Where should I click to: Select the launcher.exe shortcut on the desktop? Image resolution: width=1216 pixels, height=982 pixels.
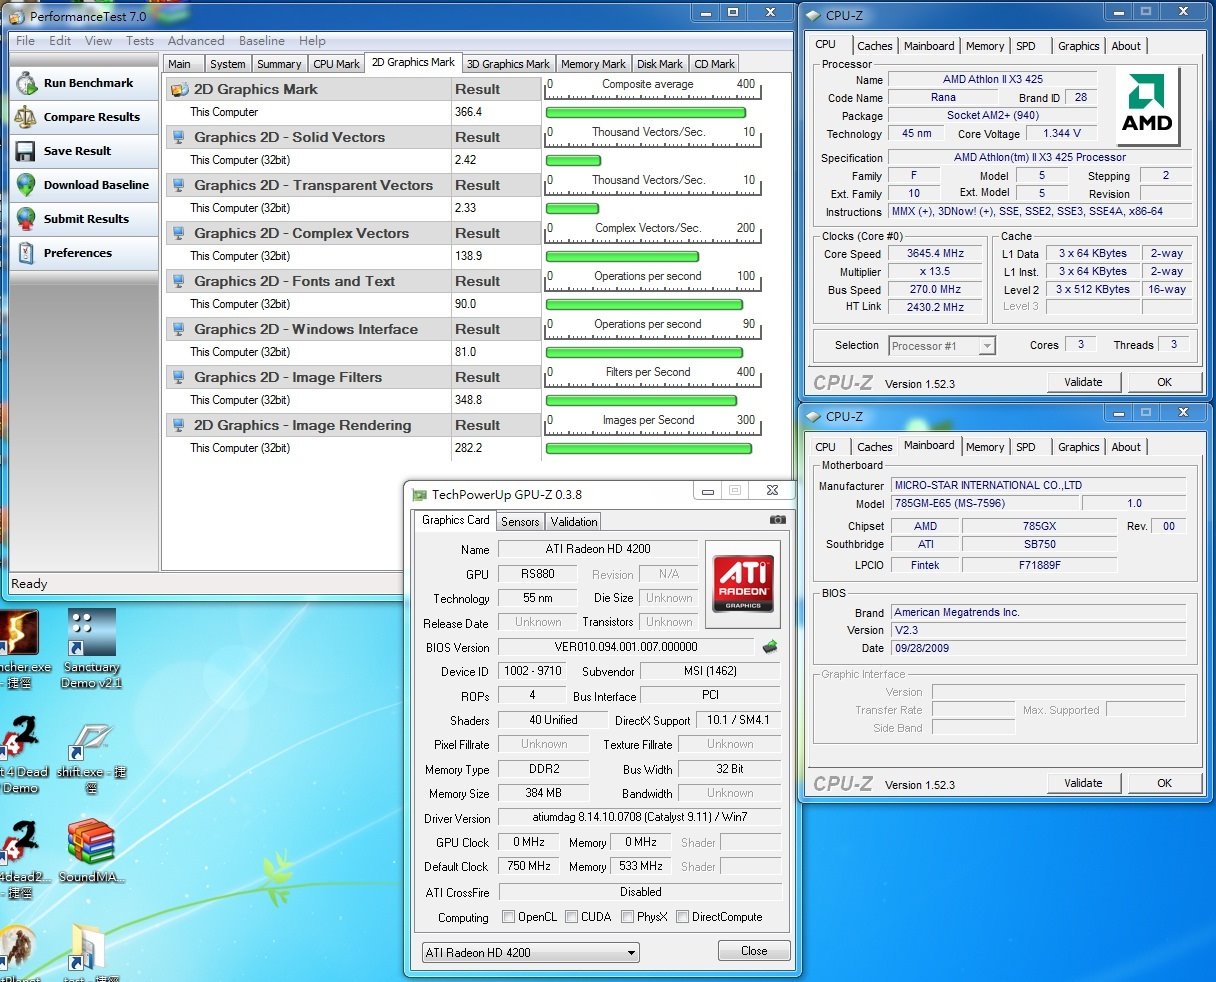(x=22, y=649)
